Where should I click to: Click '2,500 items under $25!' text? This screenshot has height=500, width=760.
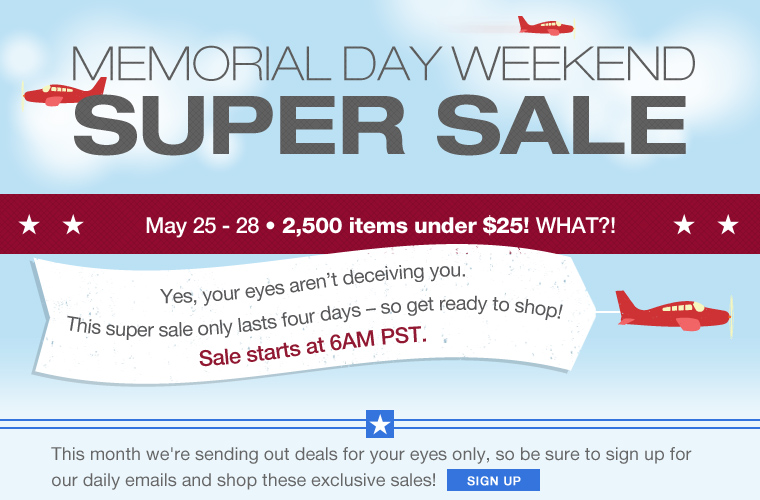[x=406, y=226]
